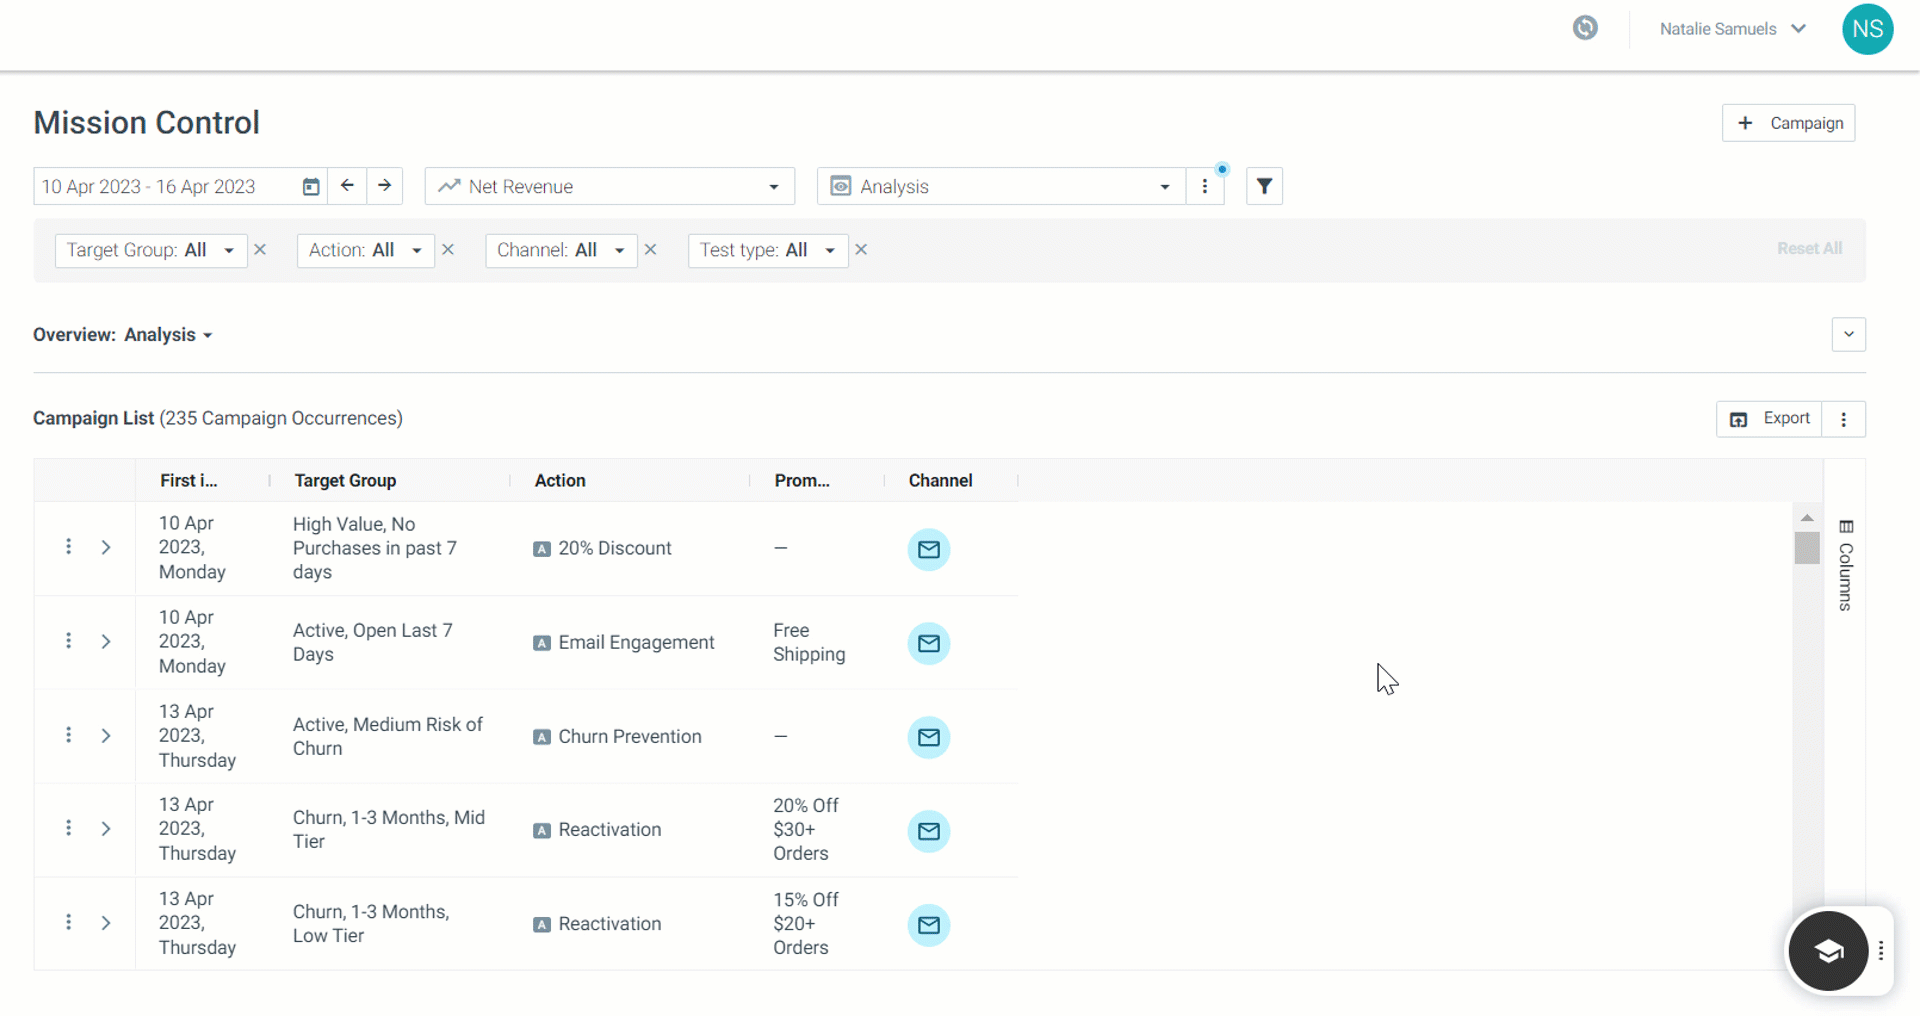The width and height of the screenshot is (1920, 1016).
Task: Click the campaign list vertical scrollbar thumb
Action: point(1806,548)
